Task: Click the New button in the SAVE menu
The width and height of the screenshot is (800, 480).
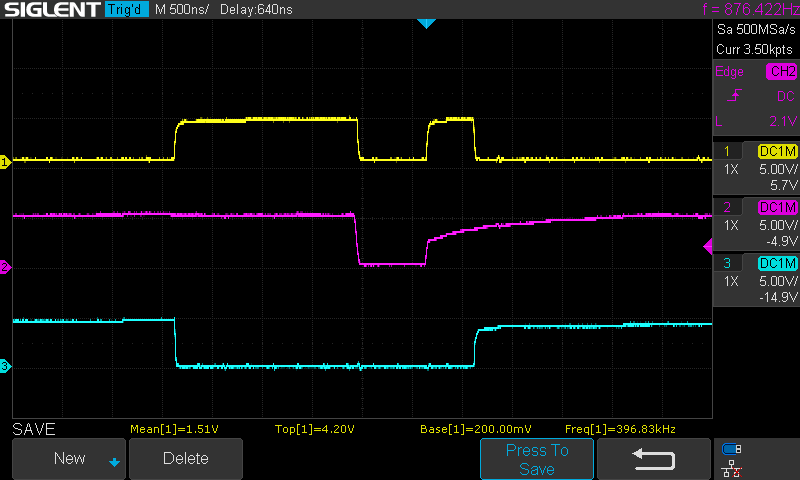Action: coord(69,459)
